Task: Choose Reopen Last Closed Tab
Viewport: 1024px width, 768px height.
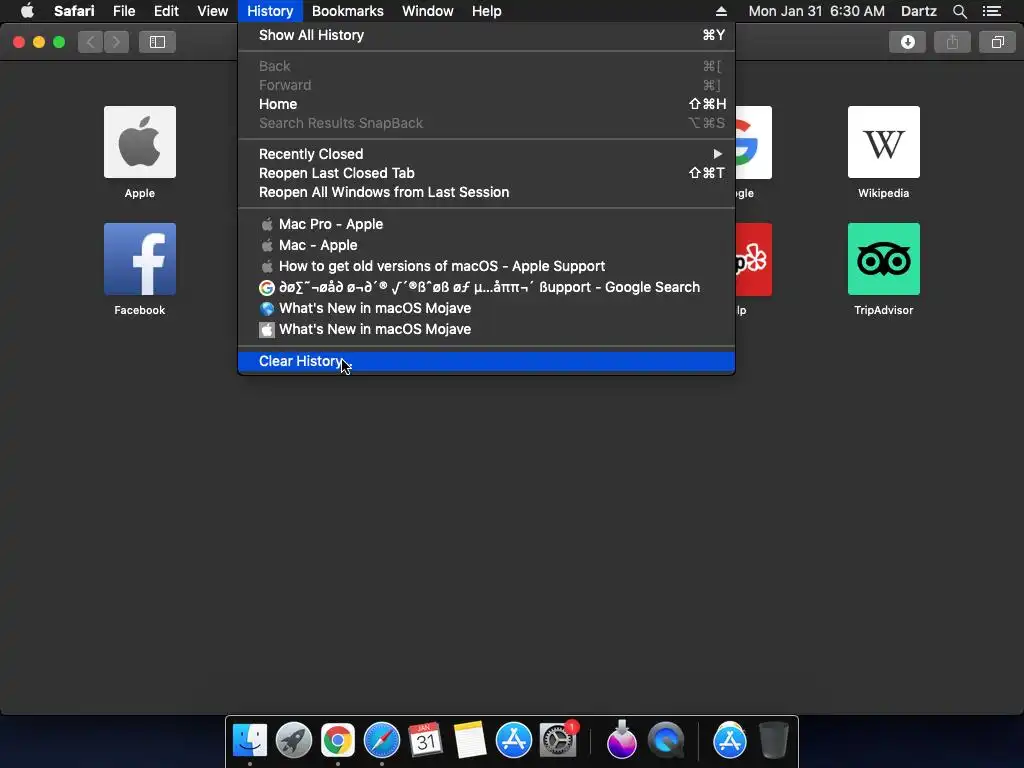Action: (487, 173)
